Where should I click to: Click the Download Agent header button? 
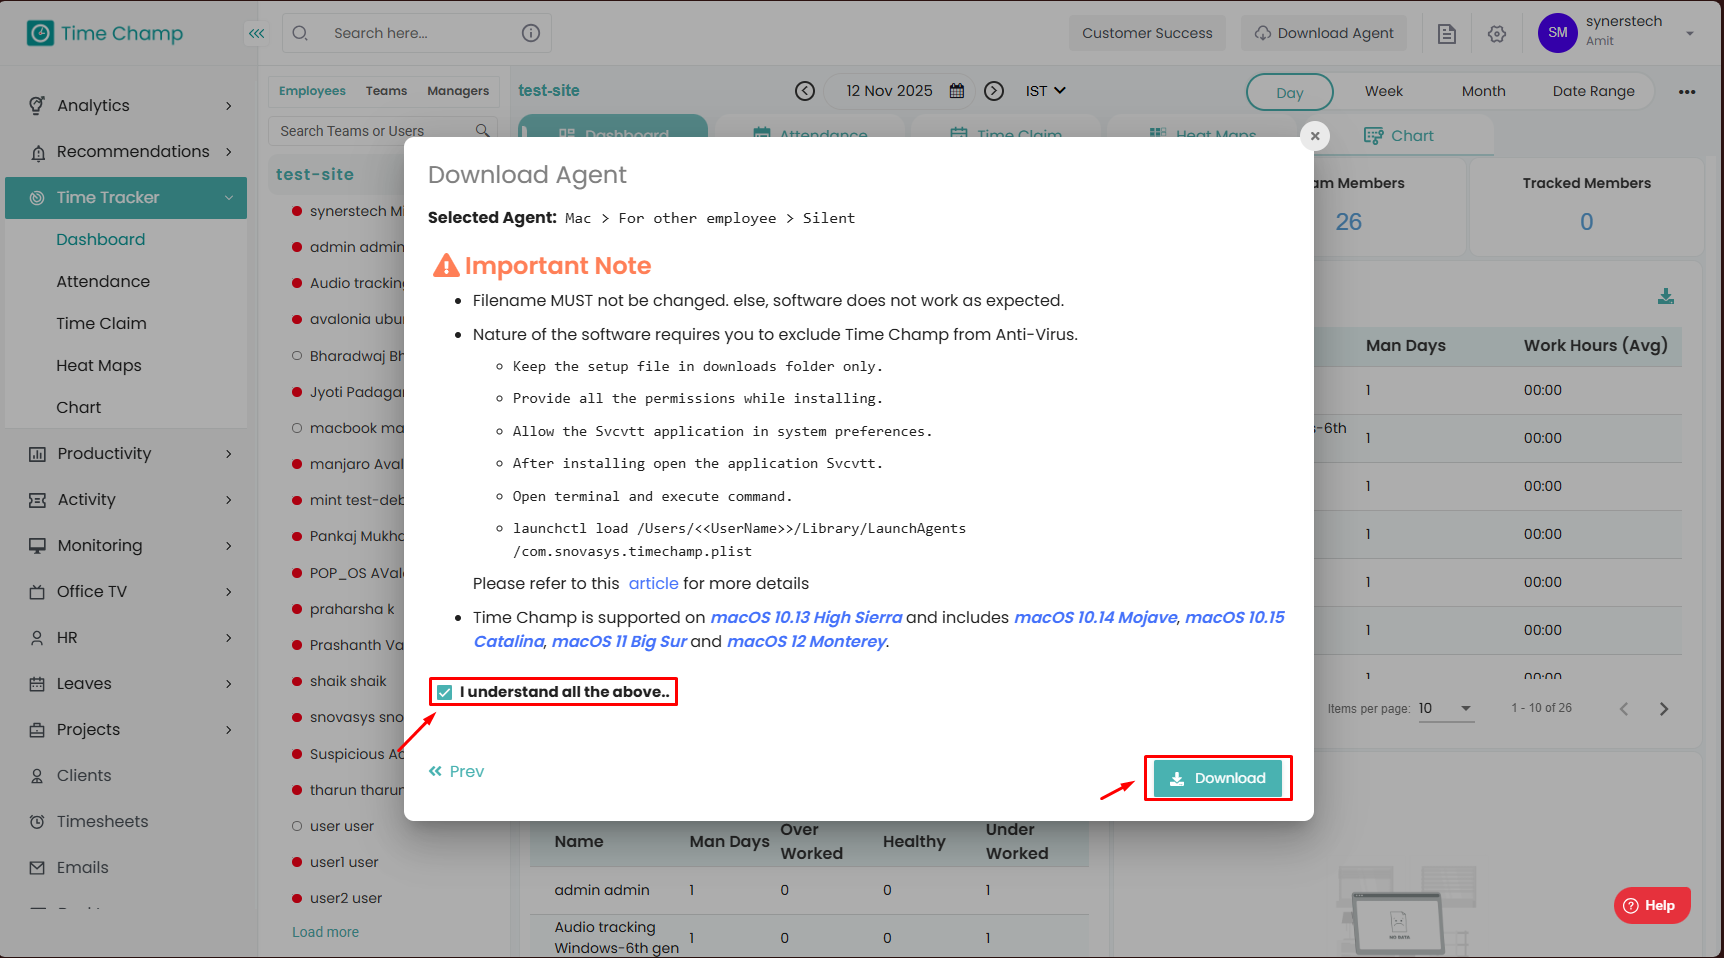[1324, 33]
